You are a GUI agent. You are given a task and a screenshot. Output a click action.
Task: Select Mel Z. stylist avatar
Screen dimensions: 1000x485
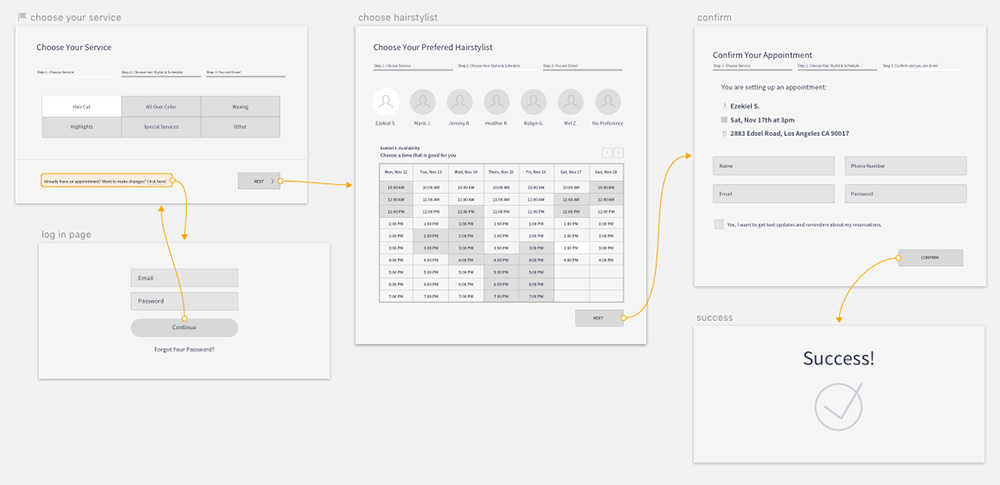pos(571,102)
